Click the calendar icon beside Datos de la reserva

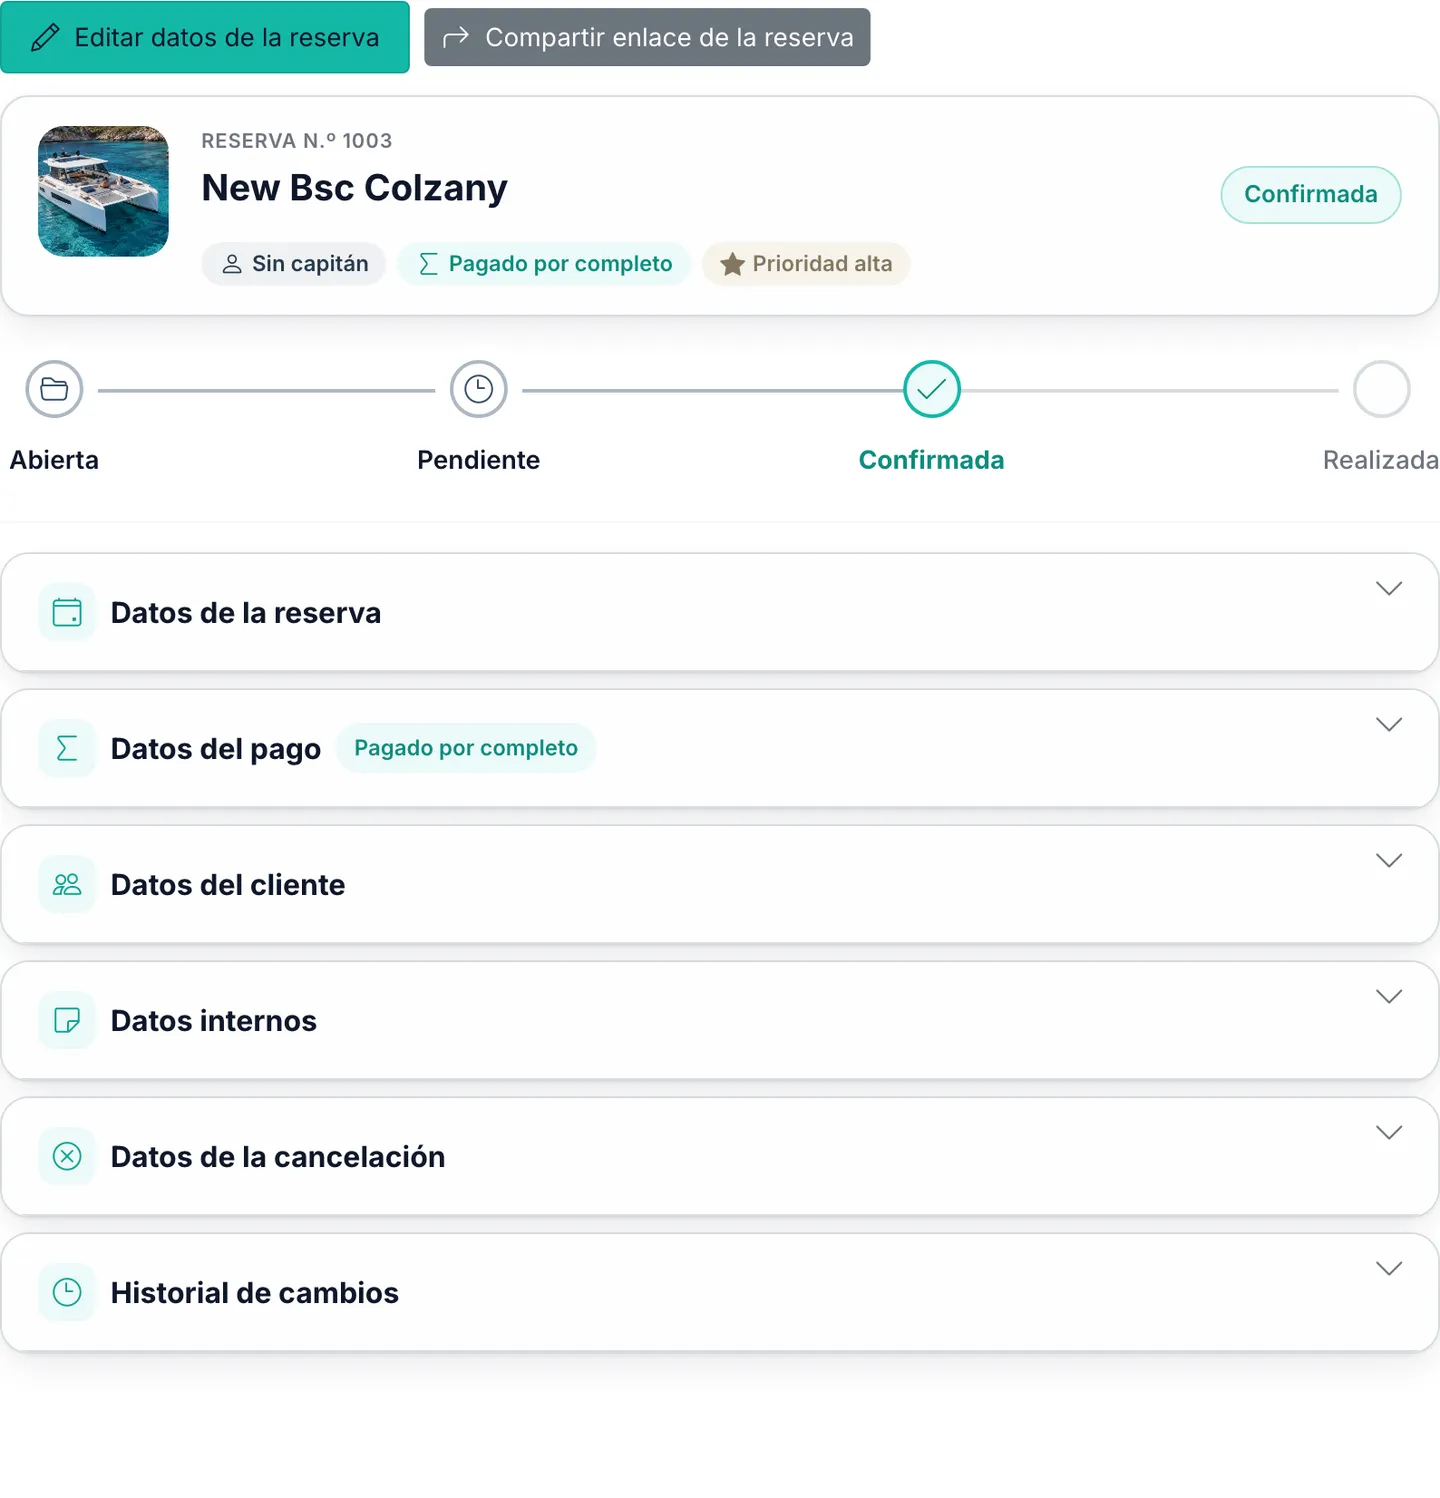pyautogui.click(x=67, y=612)
